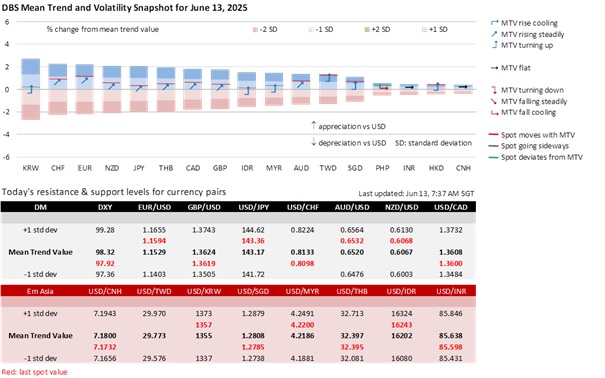Click the USD/KRW column header
Screen dimensions: 605x378
tap(204, 291)
